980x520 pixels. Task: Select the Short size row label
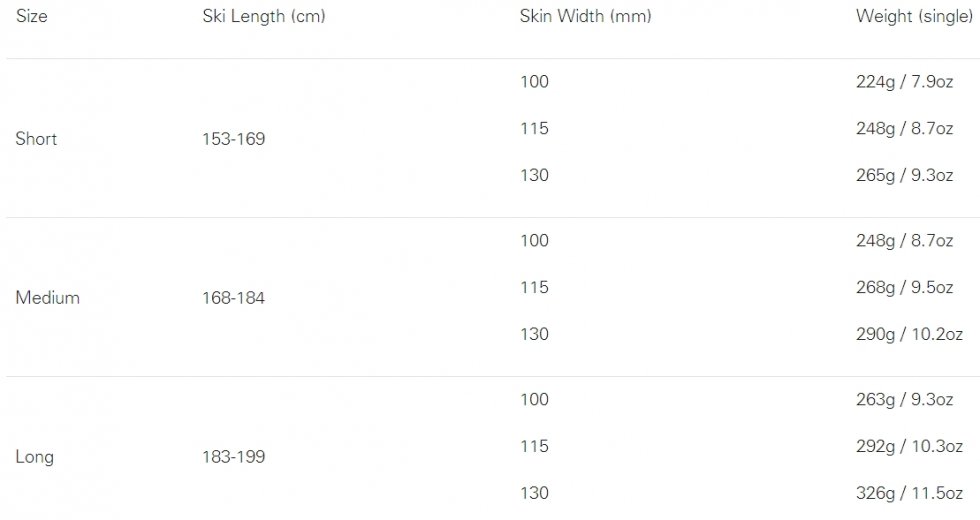pos(36,139)
